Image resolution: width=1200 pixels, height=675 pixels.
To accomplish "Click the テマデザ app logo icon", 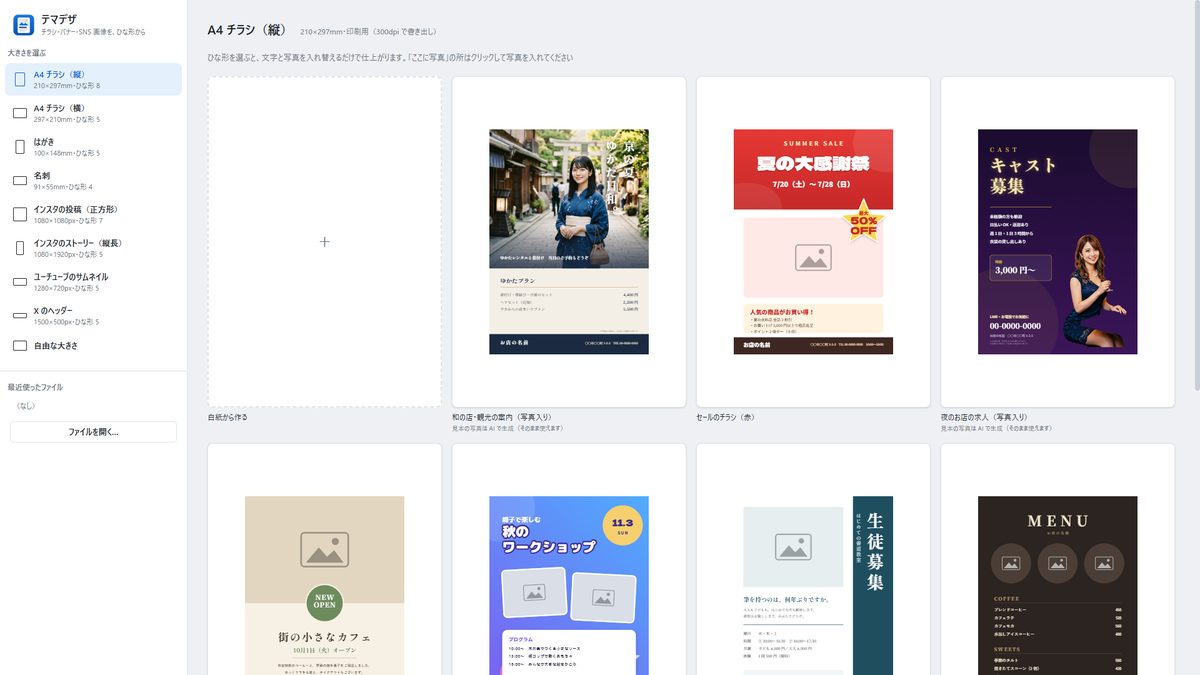I will point(24,24).
